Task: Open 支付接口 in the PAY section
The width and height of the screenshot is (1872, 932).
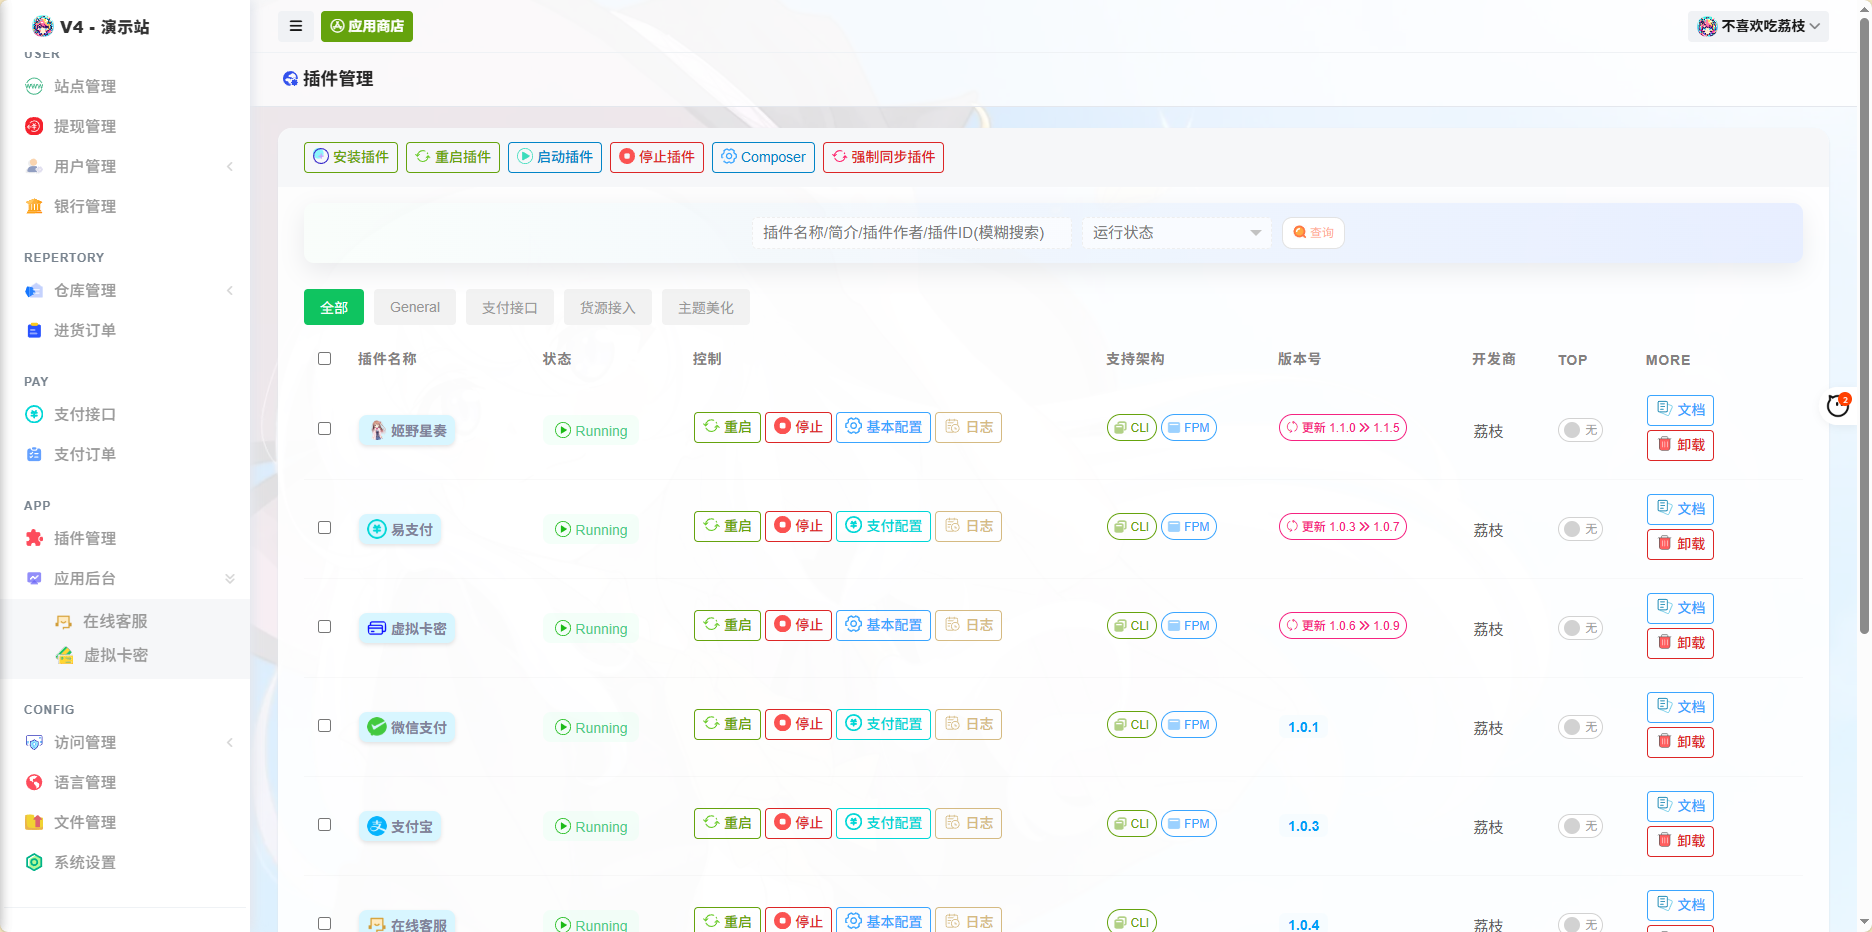Action: 85,415
